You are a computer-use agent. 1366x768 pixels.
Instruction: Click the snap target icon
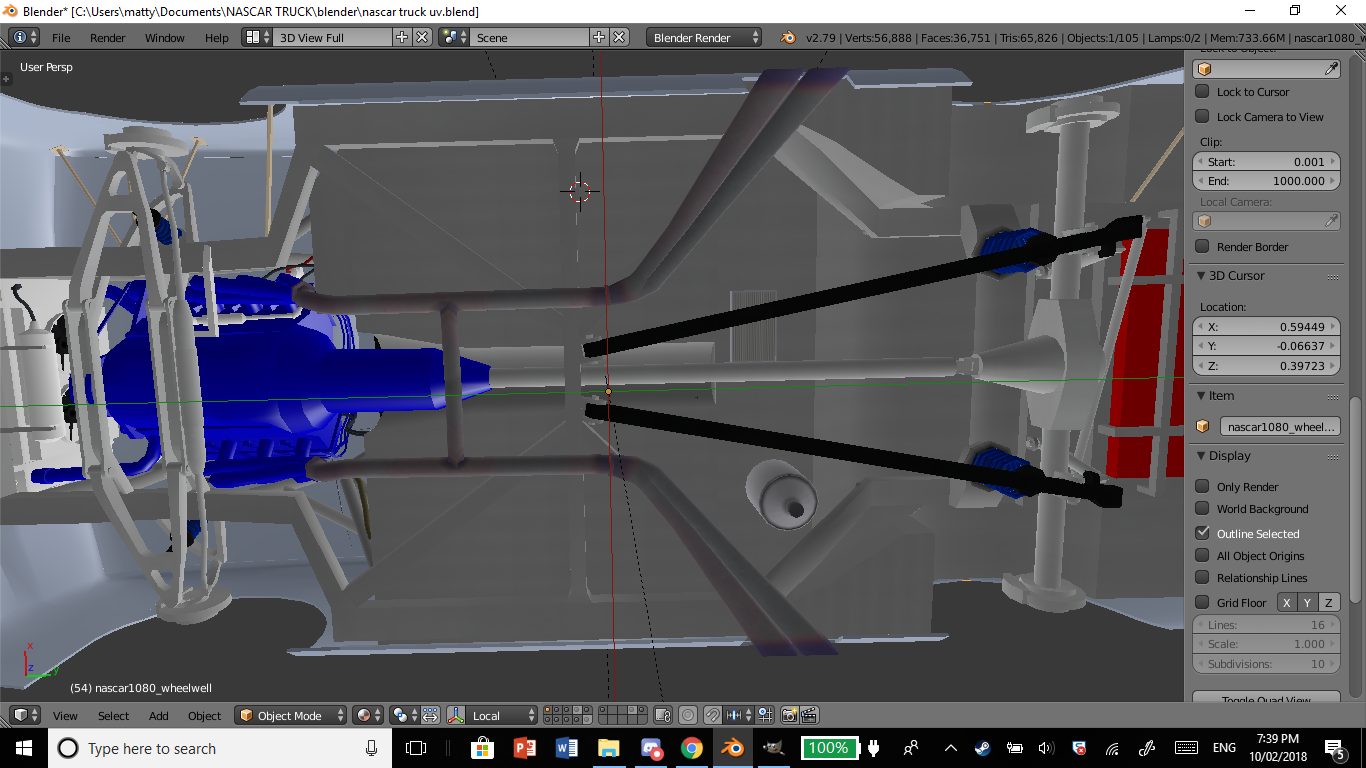point(765,715)
